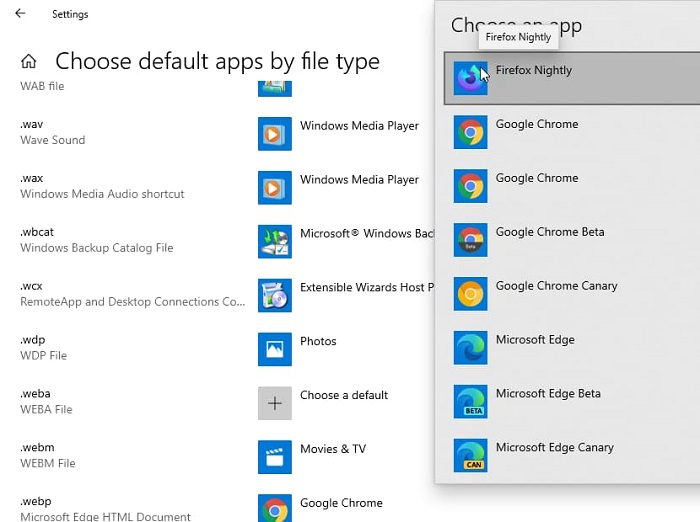Screen dimensions: 700x522
Task: Click the "Movies & TV" label for .webm
Action: click(x=332, y=449)
